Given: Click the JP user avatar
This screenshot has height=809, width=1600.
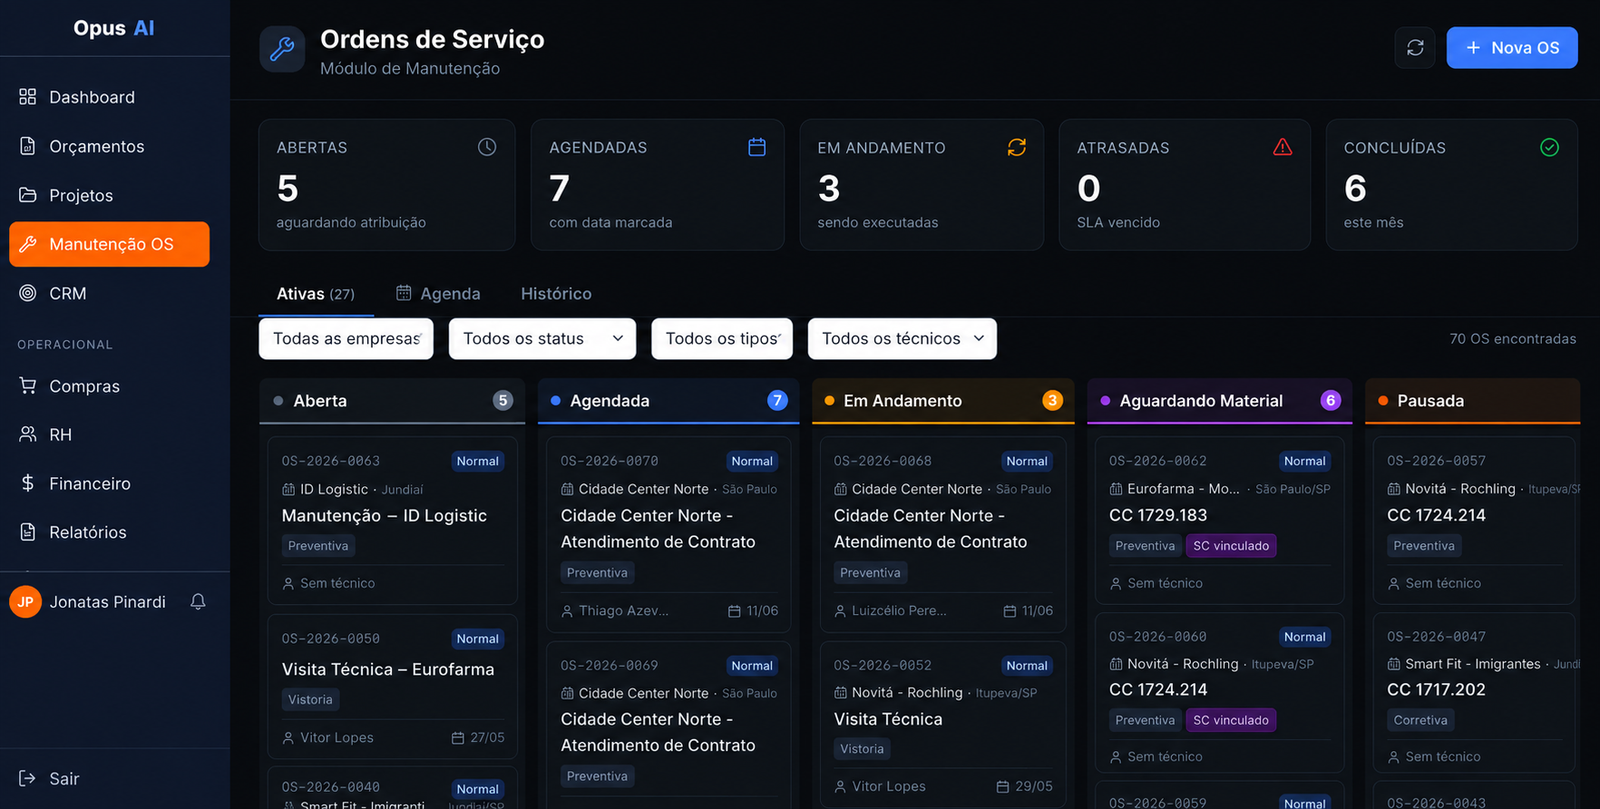Looking at the screenshot, I should 25,602.
